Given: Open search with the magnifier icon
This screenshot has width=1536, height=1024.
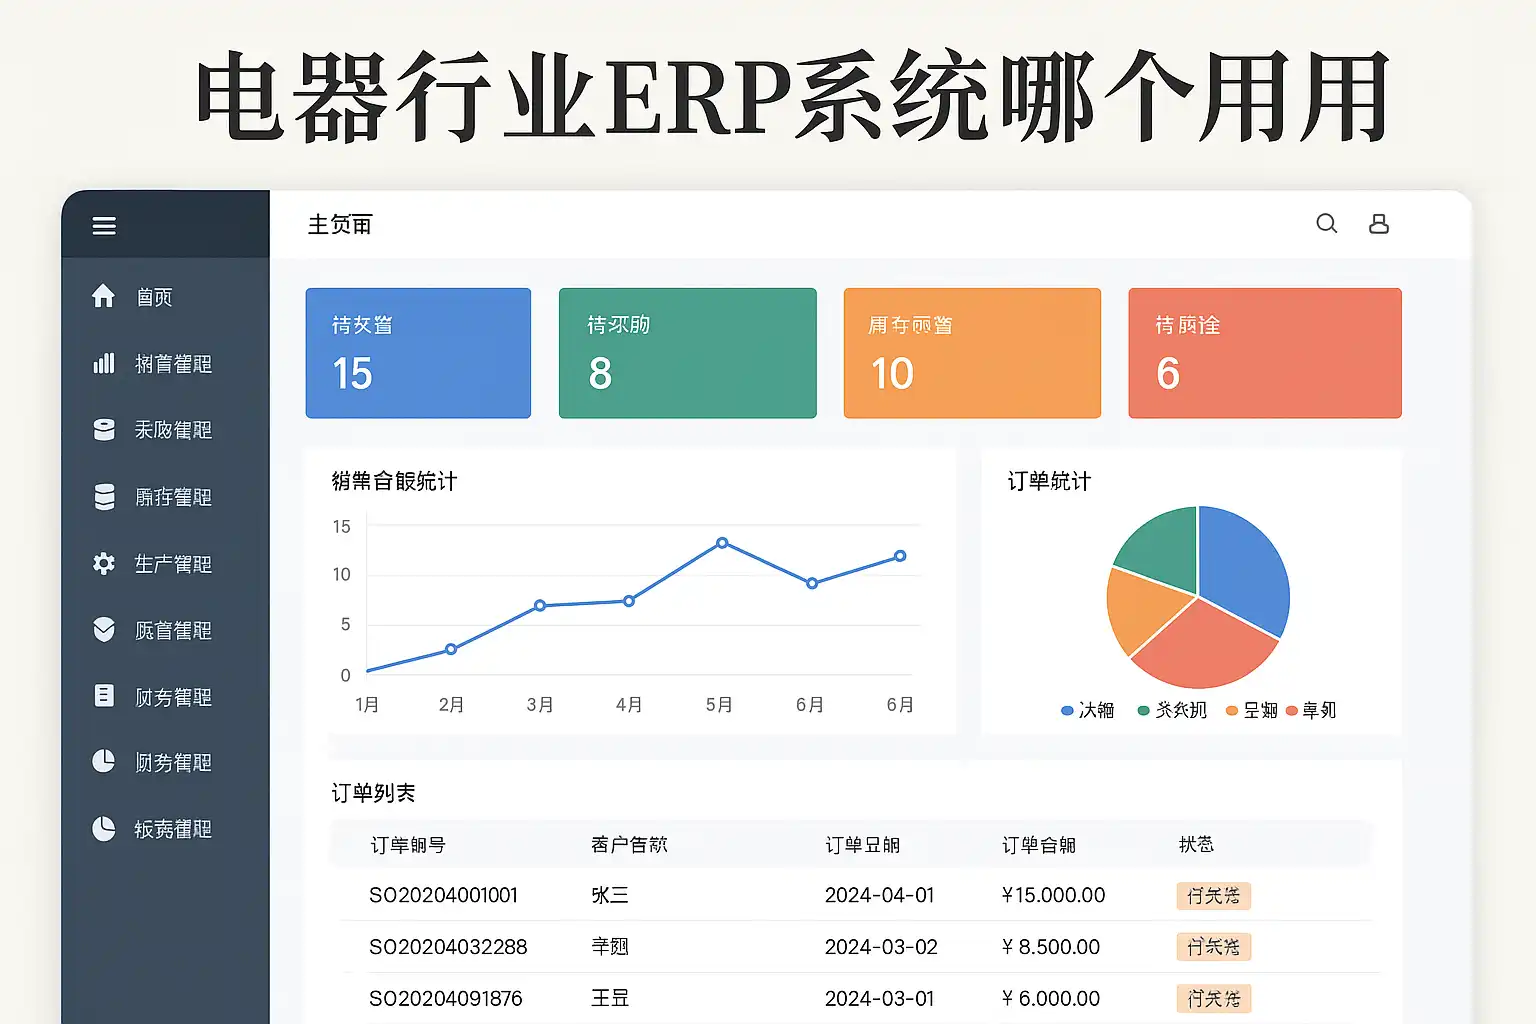Looking at the screenshot, I should click(x=1326, y=224).
